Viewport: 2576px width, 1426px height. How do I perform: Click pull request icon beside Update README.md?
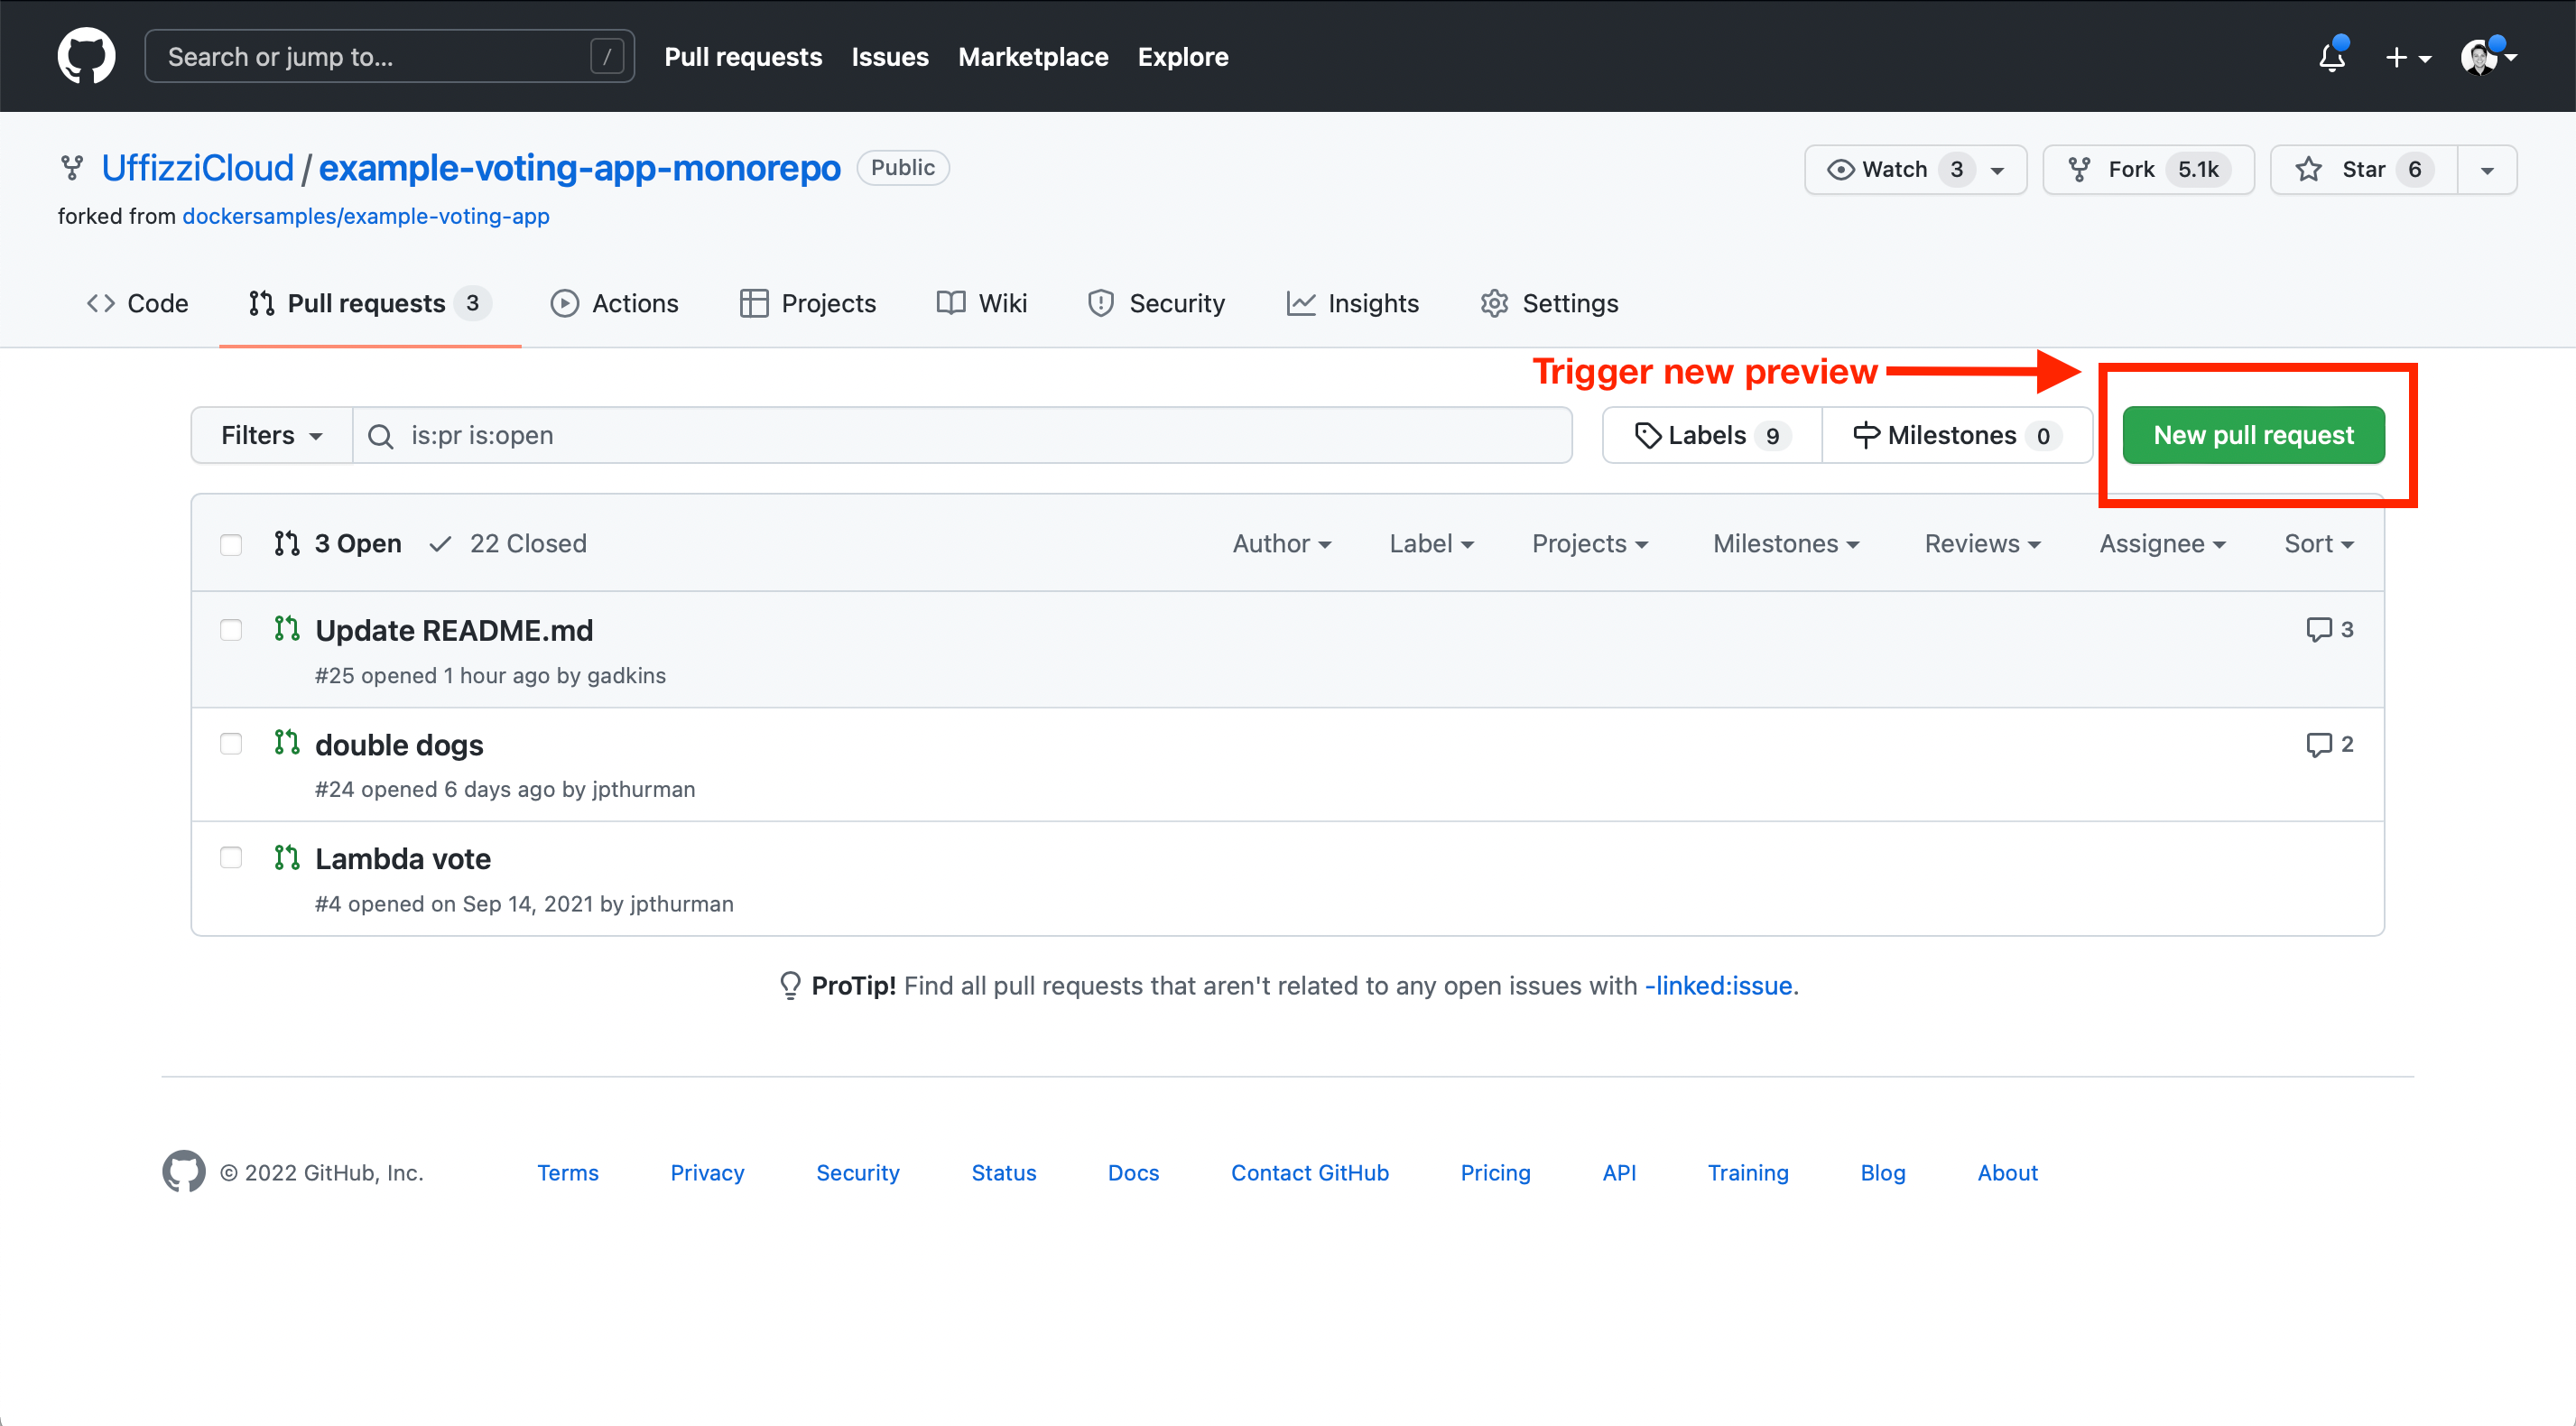(x=287, y=629)
